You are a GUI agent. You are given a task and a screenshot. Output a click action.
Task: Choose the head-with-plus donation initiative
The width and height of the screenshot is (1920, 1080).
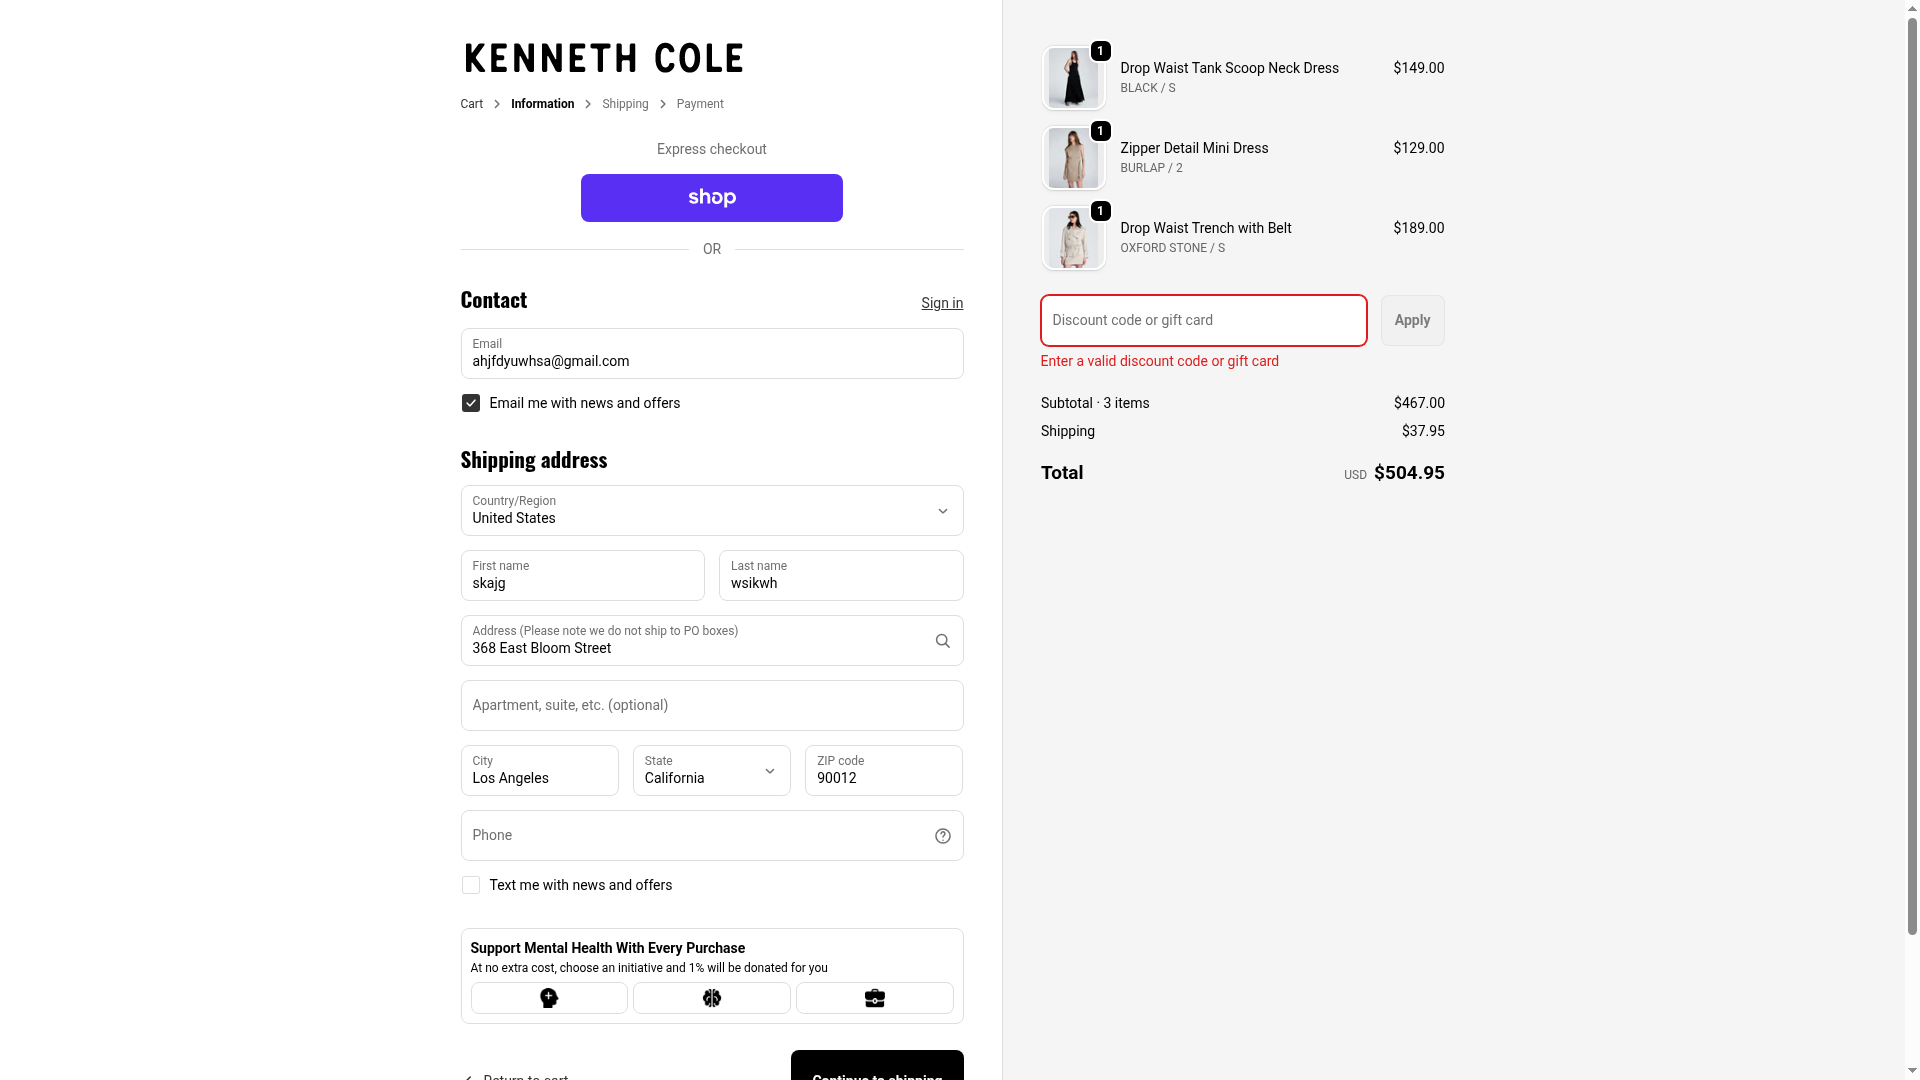pyautogui.click(x=549, y=998)
